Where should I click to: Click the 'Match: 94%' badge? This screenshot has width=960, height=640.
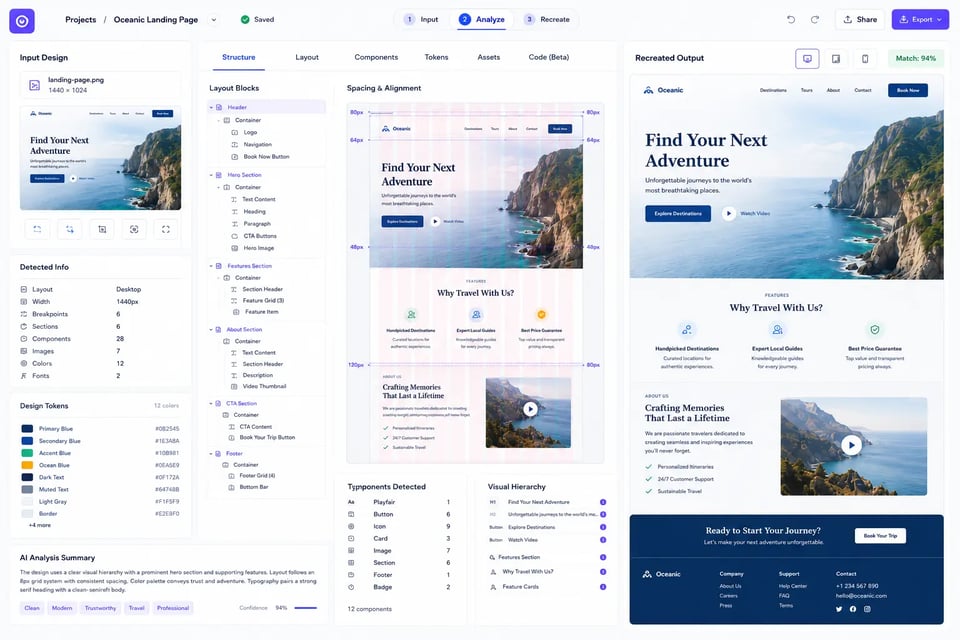915,59
